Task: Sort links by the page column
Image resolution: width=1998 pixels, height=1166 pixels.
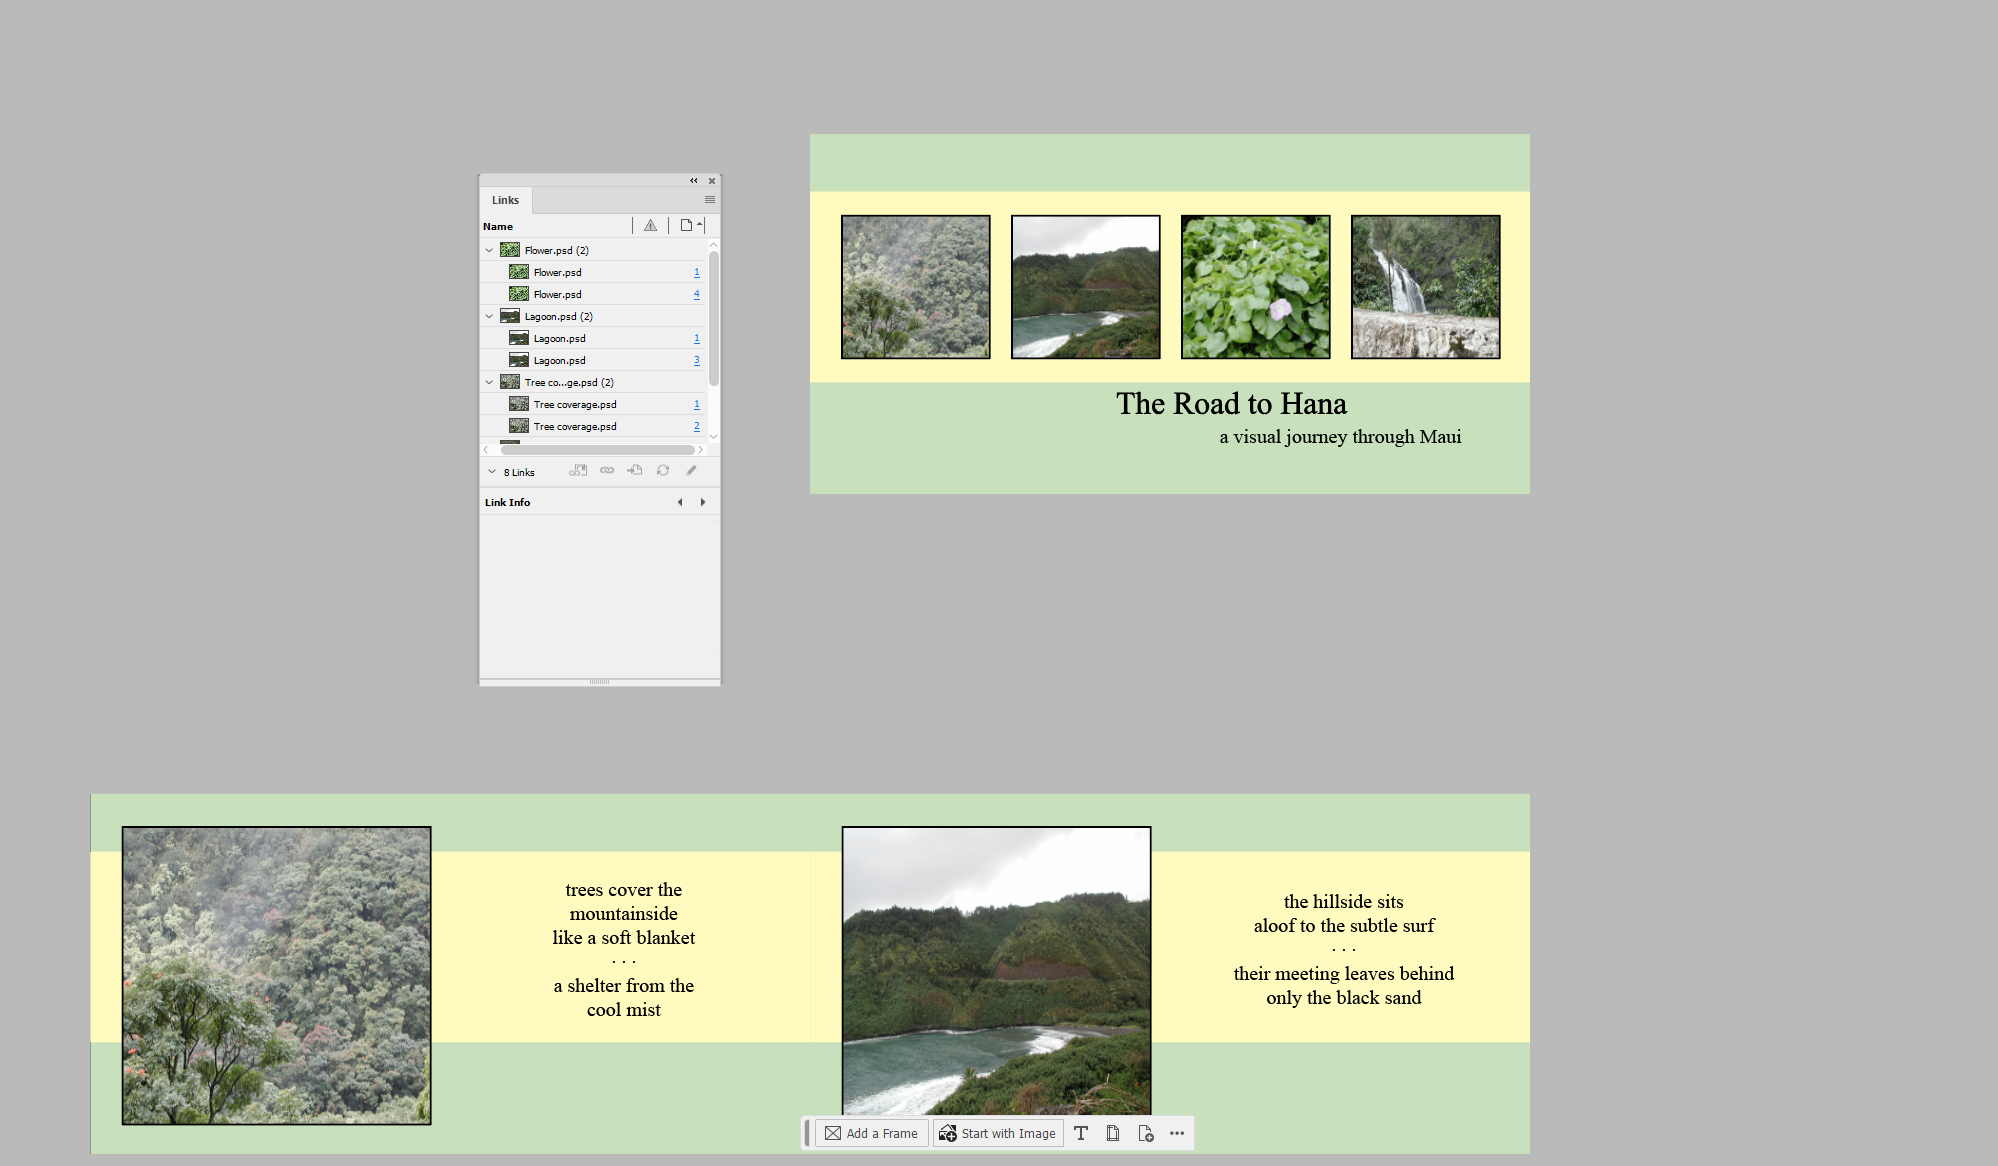Action: [x=687, y=226]
